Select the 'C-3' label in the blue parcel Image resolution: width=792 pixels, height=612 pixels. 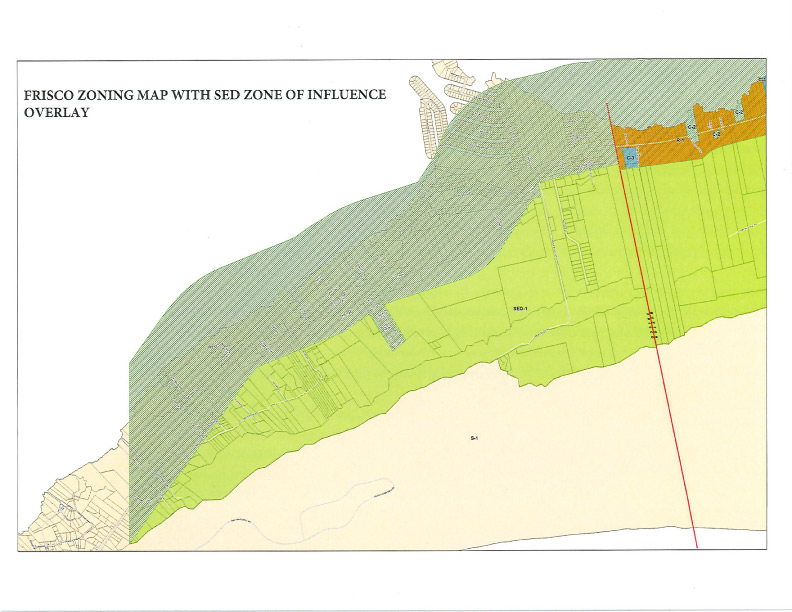click(x=630, y=158)
